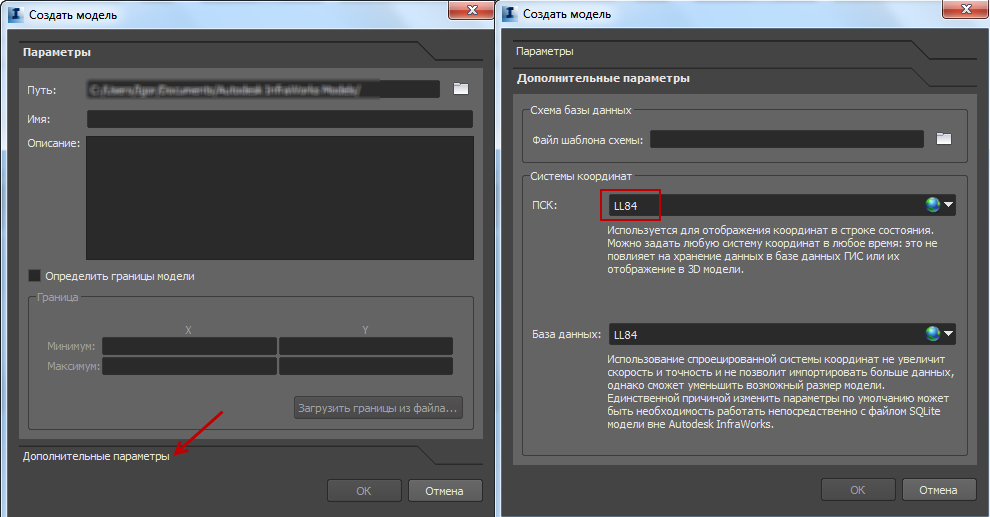
Task: Click Отмена in left window
Action: pos(445,490)
